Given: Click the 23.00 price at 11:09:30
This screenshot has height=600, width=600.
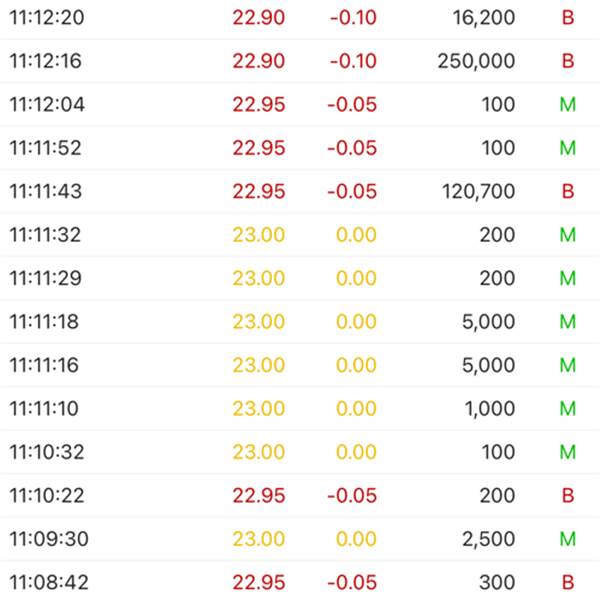Looking at the screenshot, I should pyautogui.click(x=259, y=539).
